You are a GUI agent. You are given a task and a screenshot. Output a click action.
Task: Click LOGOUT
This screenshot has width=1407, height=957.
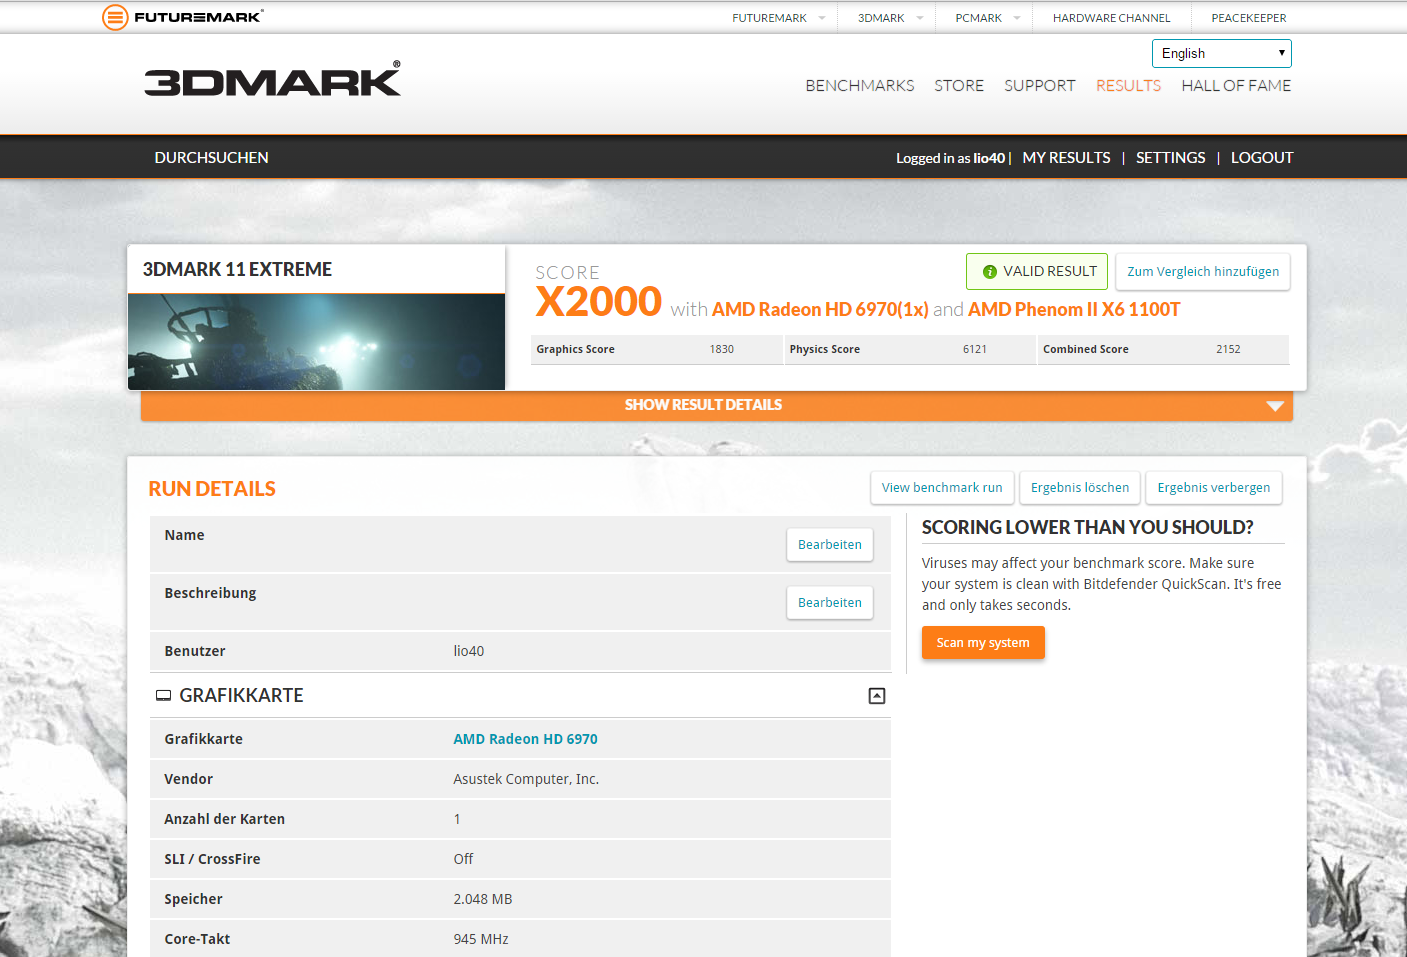pyautogui.click(x=1262, y=158)
